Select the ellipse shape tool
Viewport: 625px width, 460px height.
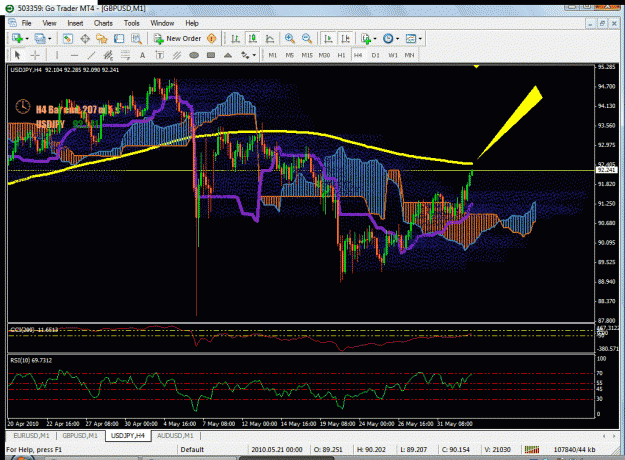[194, 55]
